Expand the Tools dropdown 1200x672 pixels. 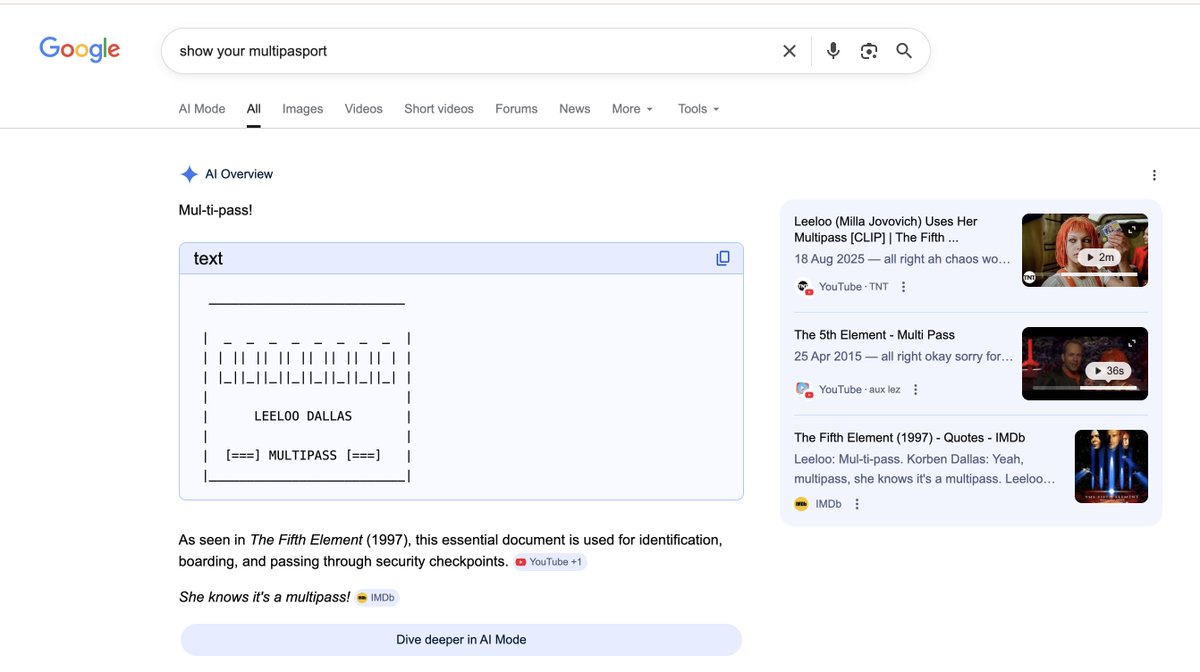[x=699, y=109]
